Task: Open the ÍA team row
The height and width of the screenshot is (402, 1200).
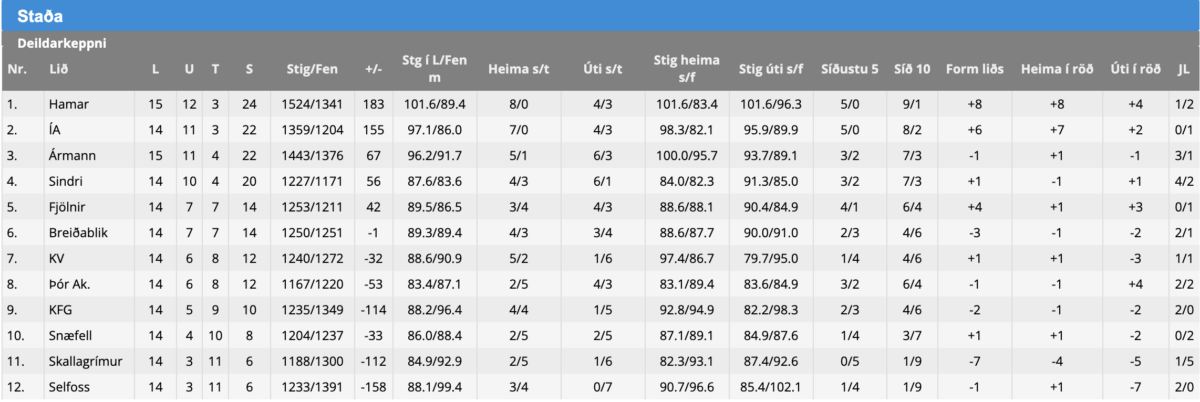Action: 54,129
